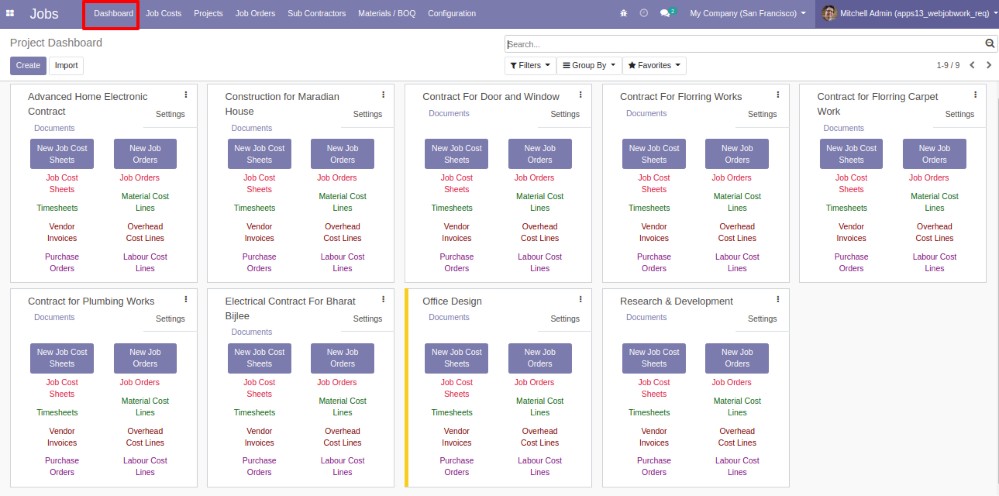Expand the Filters dropdown

(x=529, y=65)
